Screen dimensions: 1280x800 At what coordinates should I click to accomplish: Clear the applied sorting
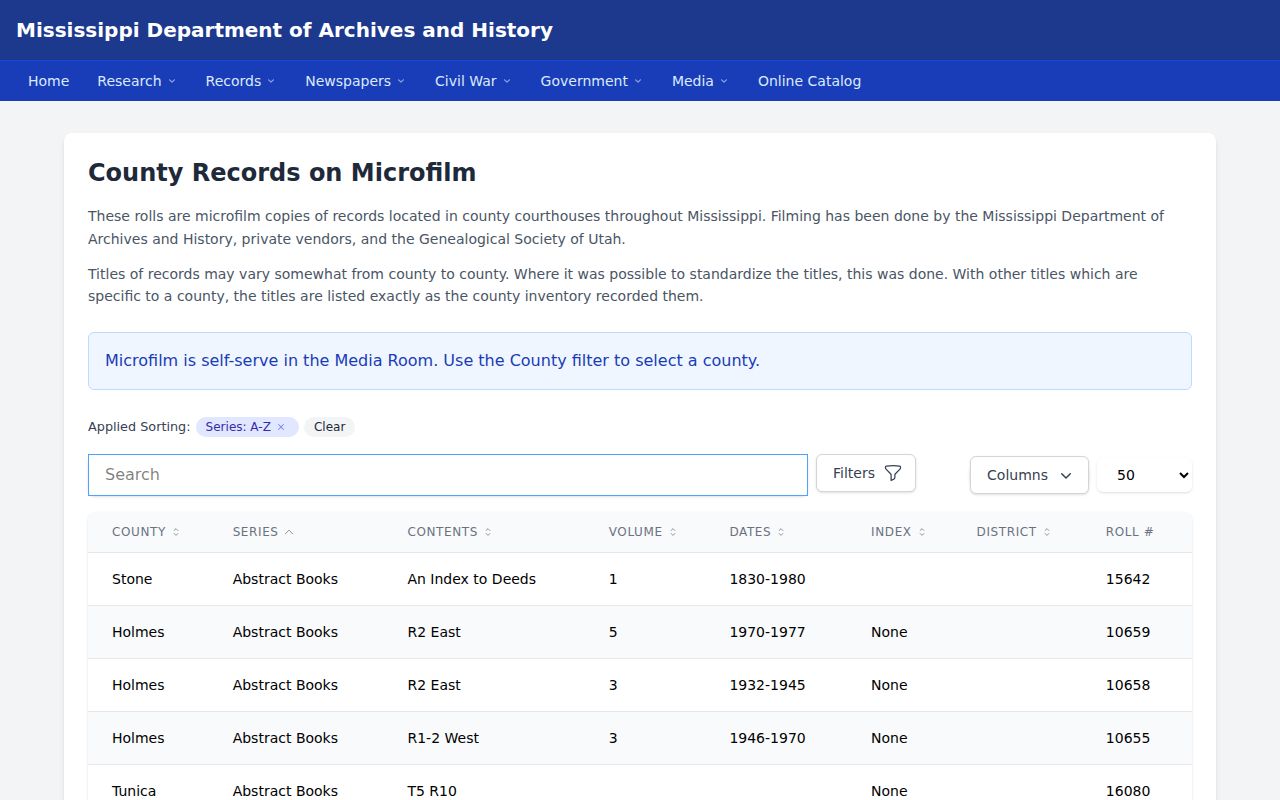(329, 427)
